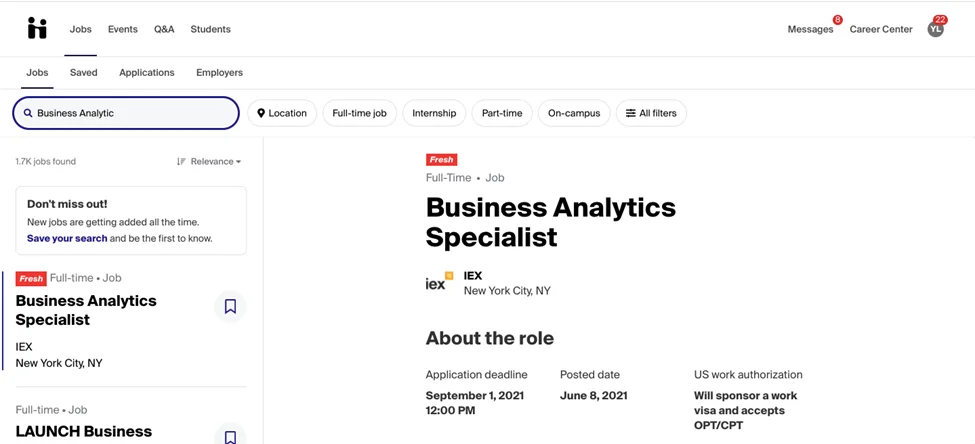Open the Location filter dropdown

click(282, 113)
